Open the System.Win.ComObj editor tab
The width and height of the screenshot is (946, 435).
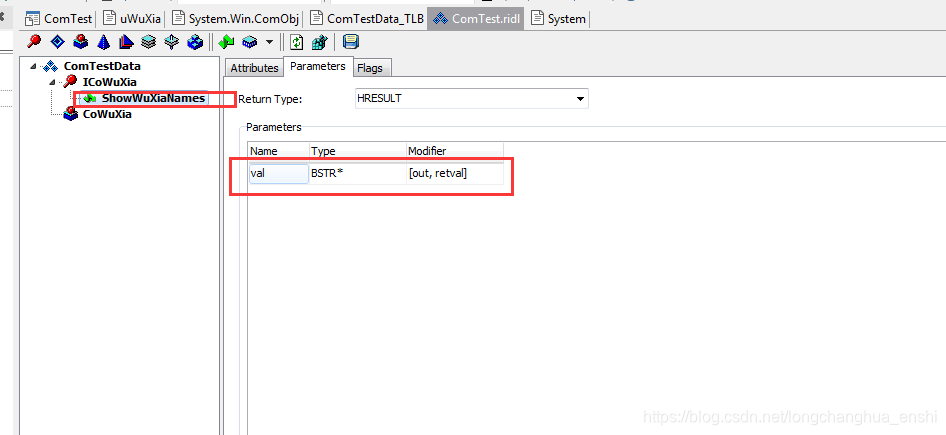point(236,19)
